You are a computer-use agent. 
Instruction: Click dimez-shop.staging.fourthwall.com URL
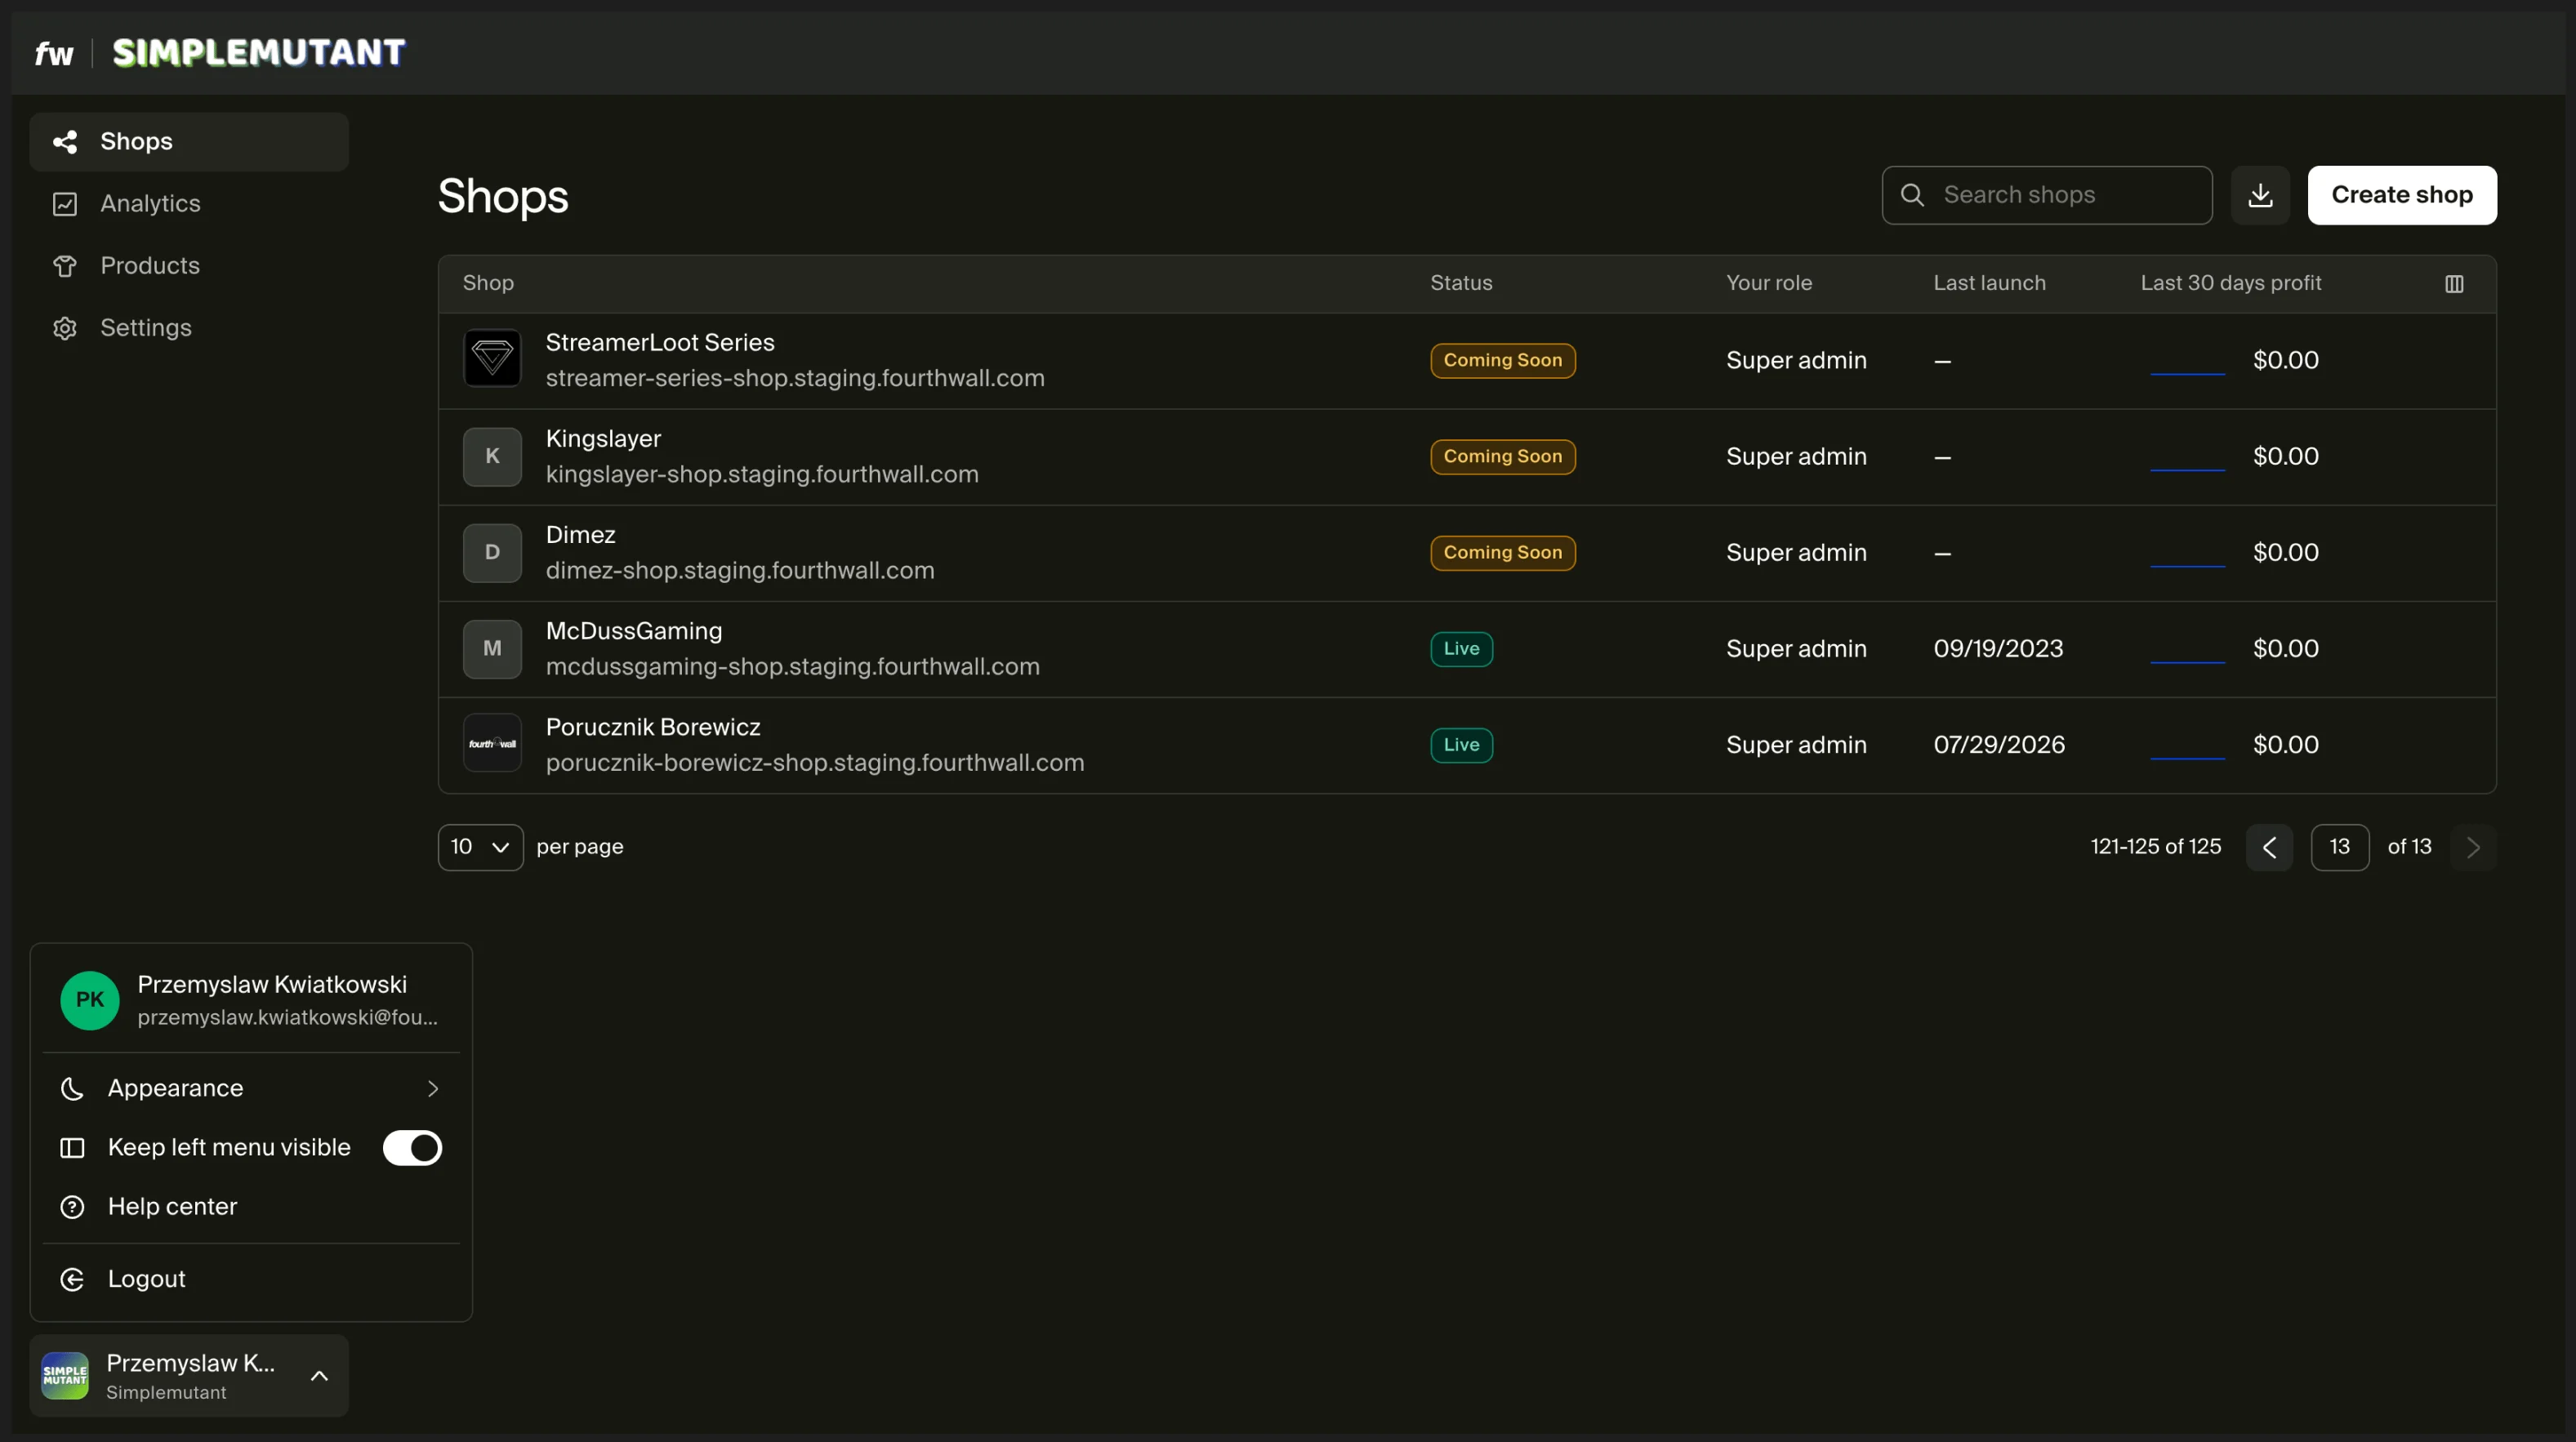click(740, 570)
